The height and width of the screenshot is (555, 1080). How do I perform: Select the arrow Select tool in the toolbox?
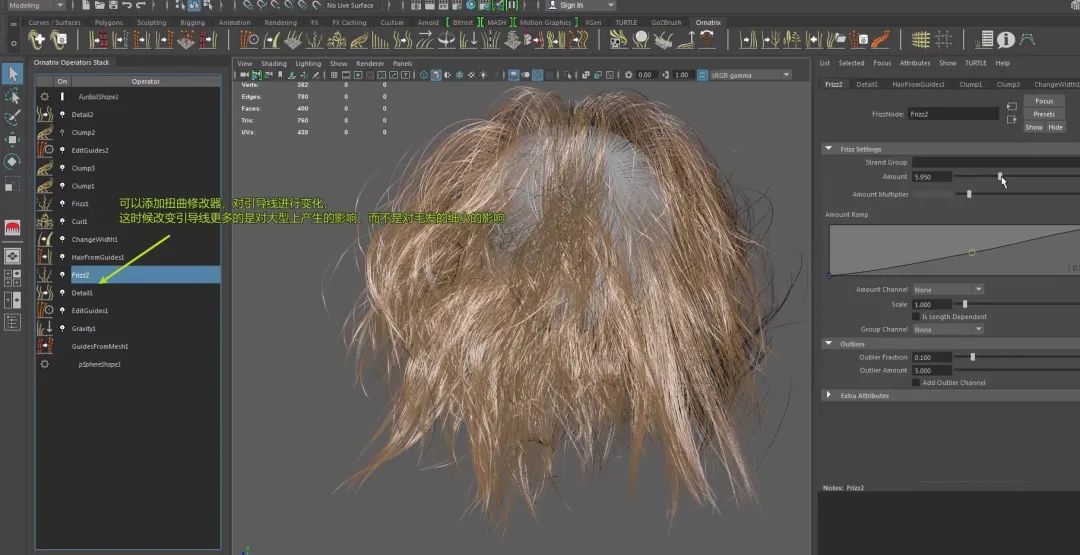[13, 74]
